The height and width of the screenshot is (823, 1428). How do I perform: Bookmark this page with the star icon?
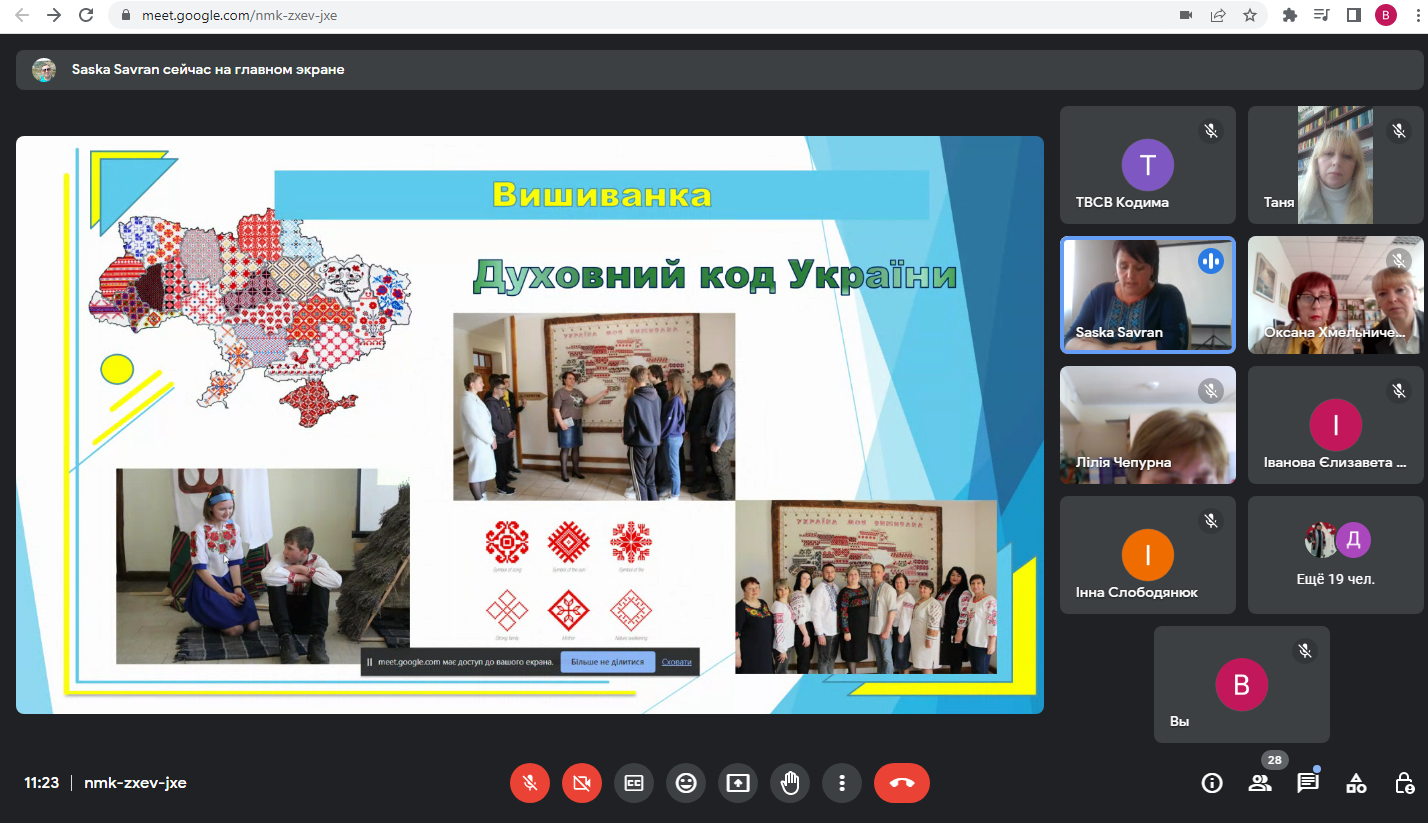pos(1249,15)
